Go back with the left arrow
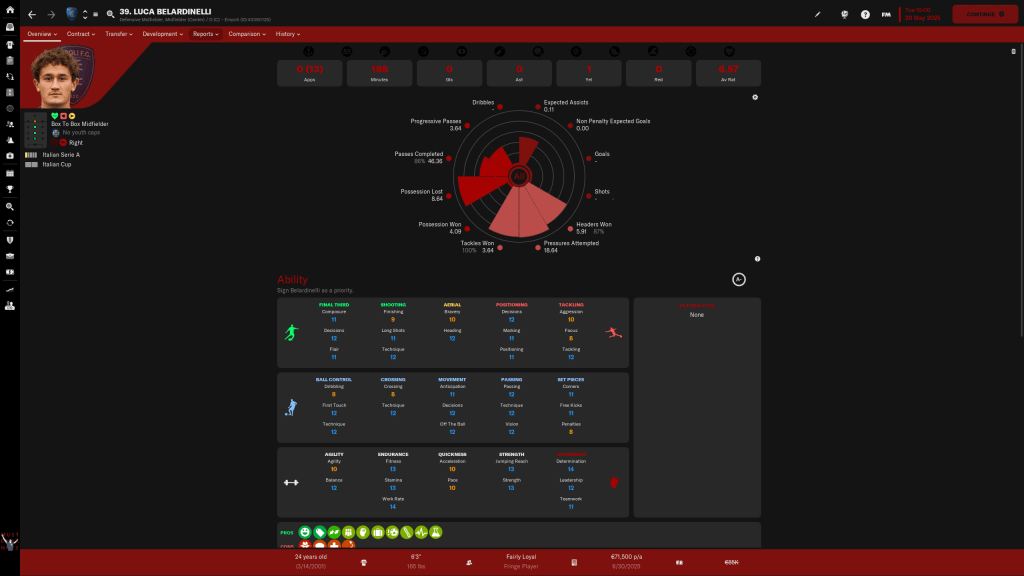This screenshot has width=1024, height=576. tap(32, 15)
